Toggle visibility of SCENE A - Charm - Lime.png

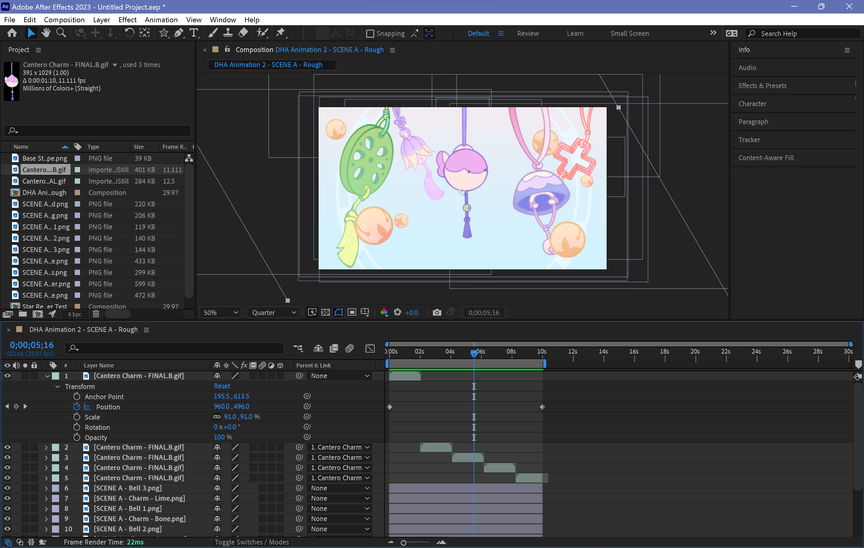pos(7,498)
